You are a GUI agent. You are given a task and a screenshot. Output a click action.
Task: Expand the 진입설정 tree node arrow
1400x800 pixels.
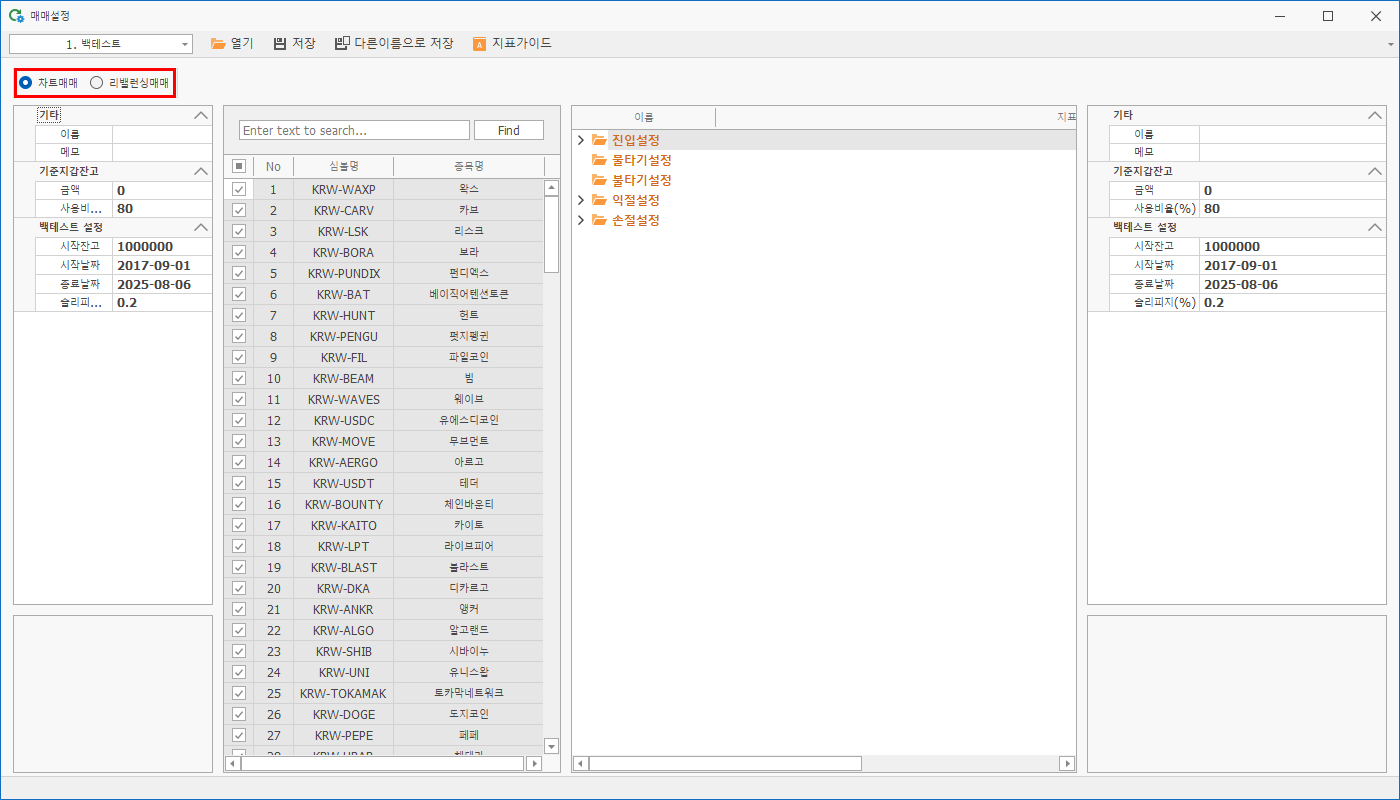581,140
